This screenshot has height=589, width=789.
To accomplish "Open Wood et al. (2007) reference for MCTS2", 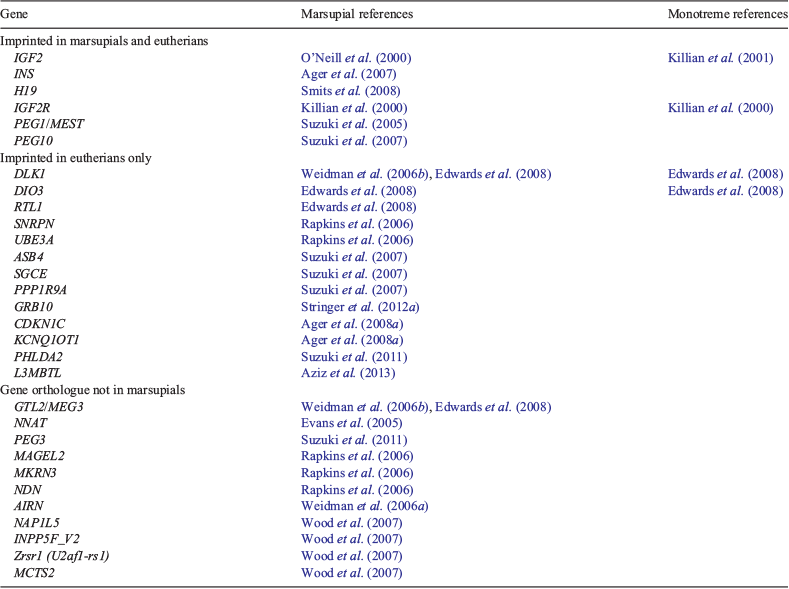I will (351, 573).
